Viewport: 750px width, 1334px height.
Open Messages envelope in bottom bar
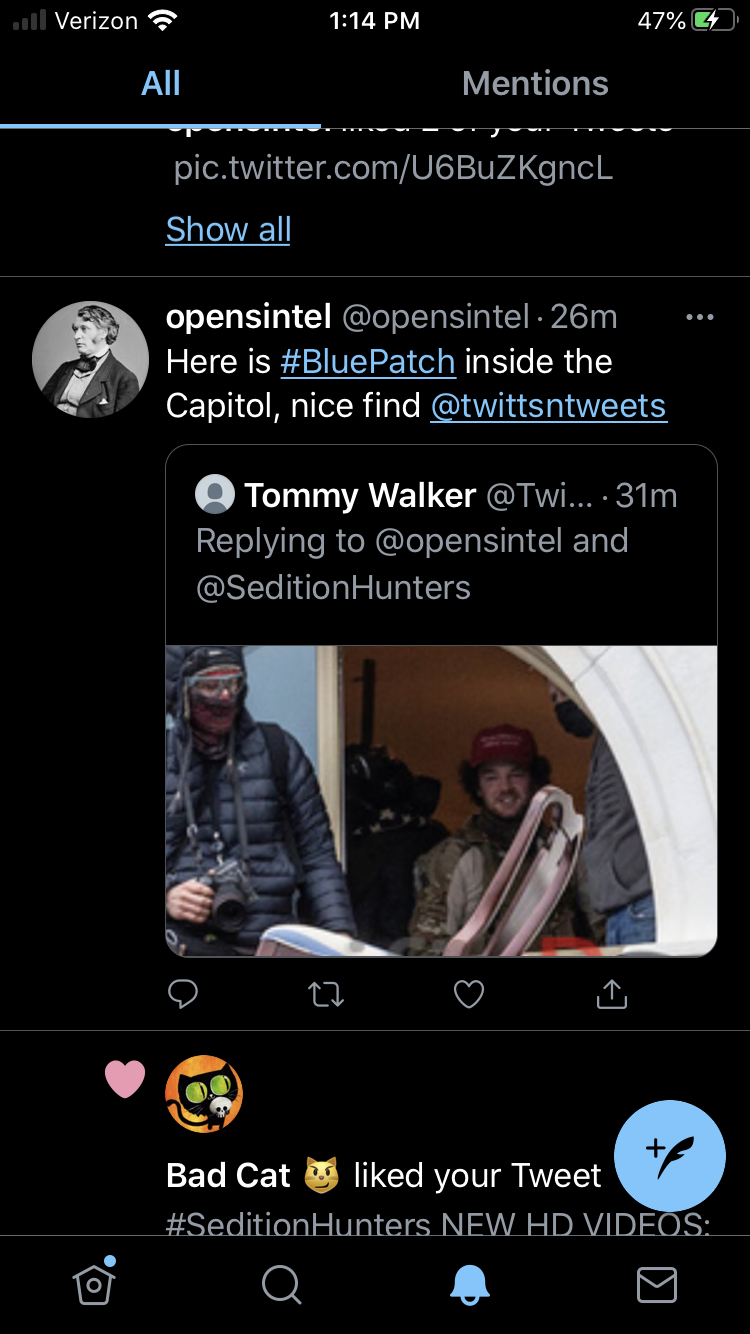[x=657, y=1285]
